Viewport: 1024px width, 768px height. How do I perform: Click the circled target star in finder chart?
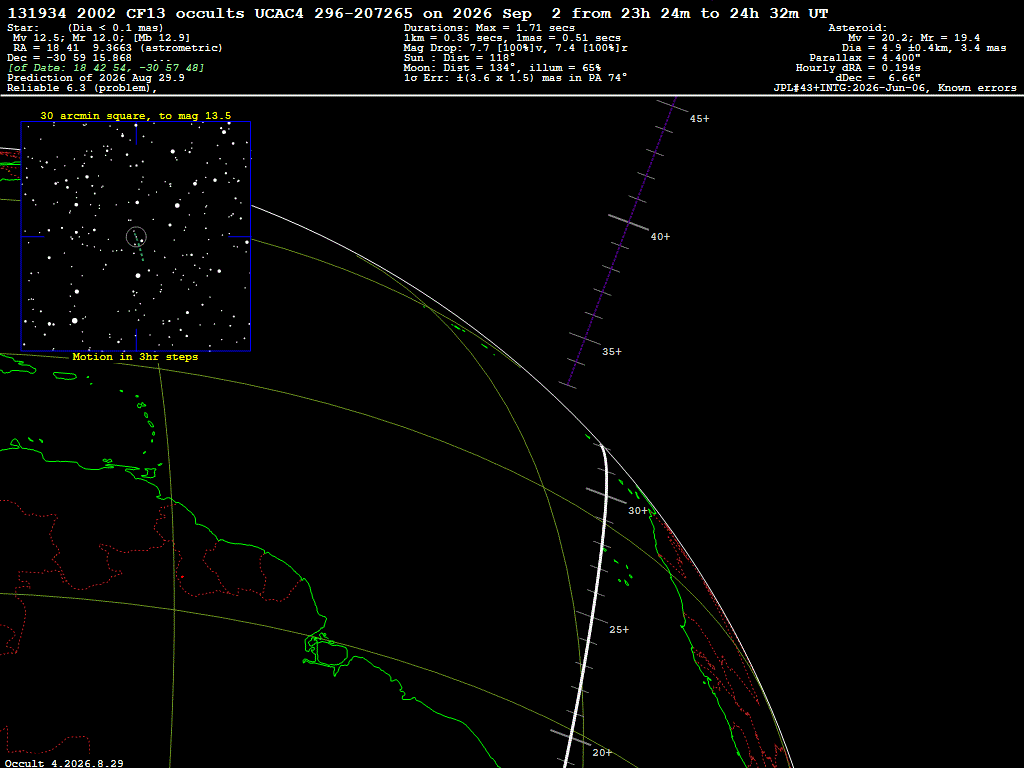click(x=136, y=237)
